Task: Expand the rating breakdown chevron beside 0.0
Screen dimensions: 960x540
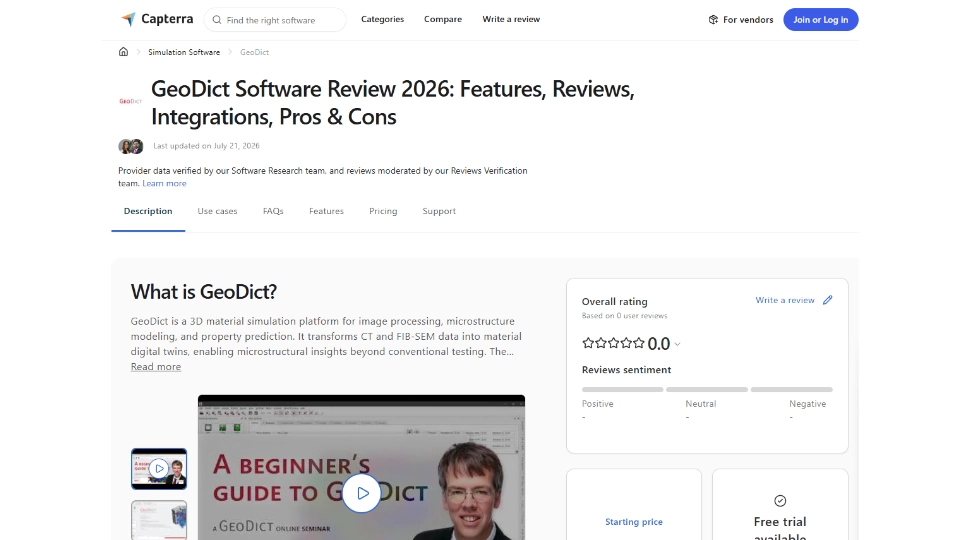Action: tap(677, 344)
